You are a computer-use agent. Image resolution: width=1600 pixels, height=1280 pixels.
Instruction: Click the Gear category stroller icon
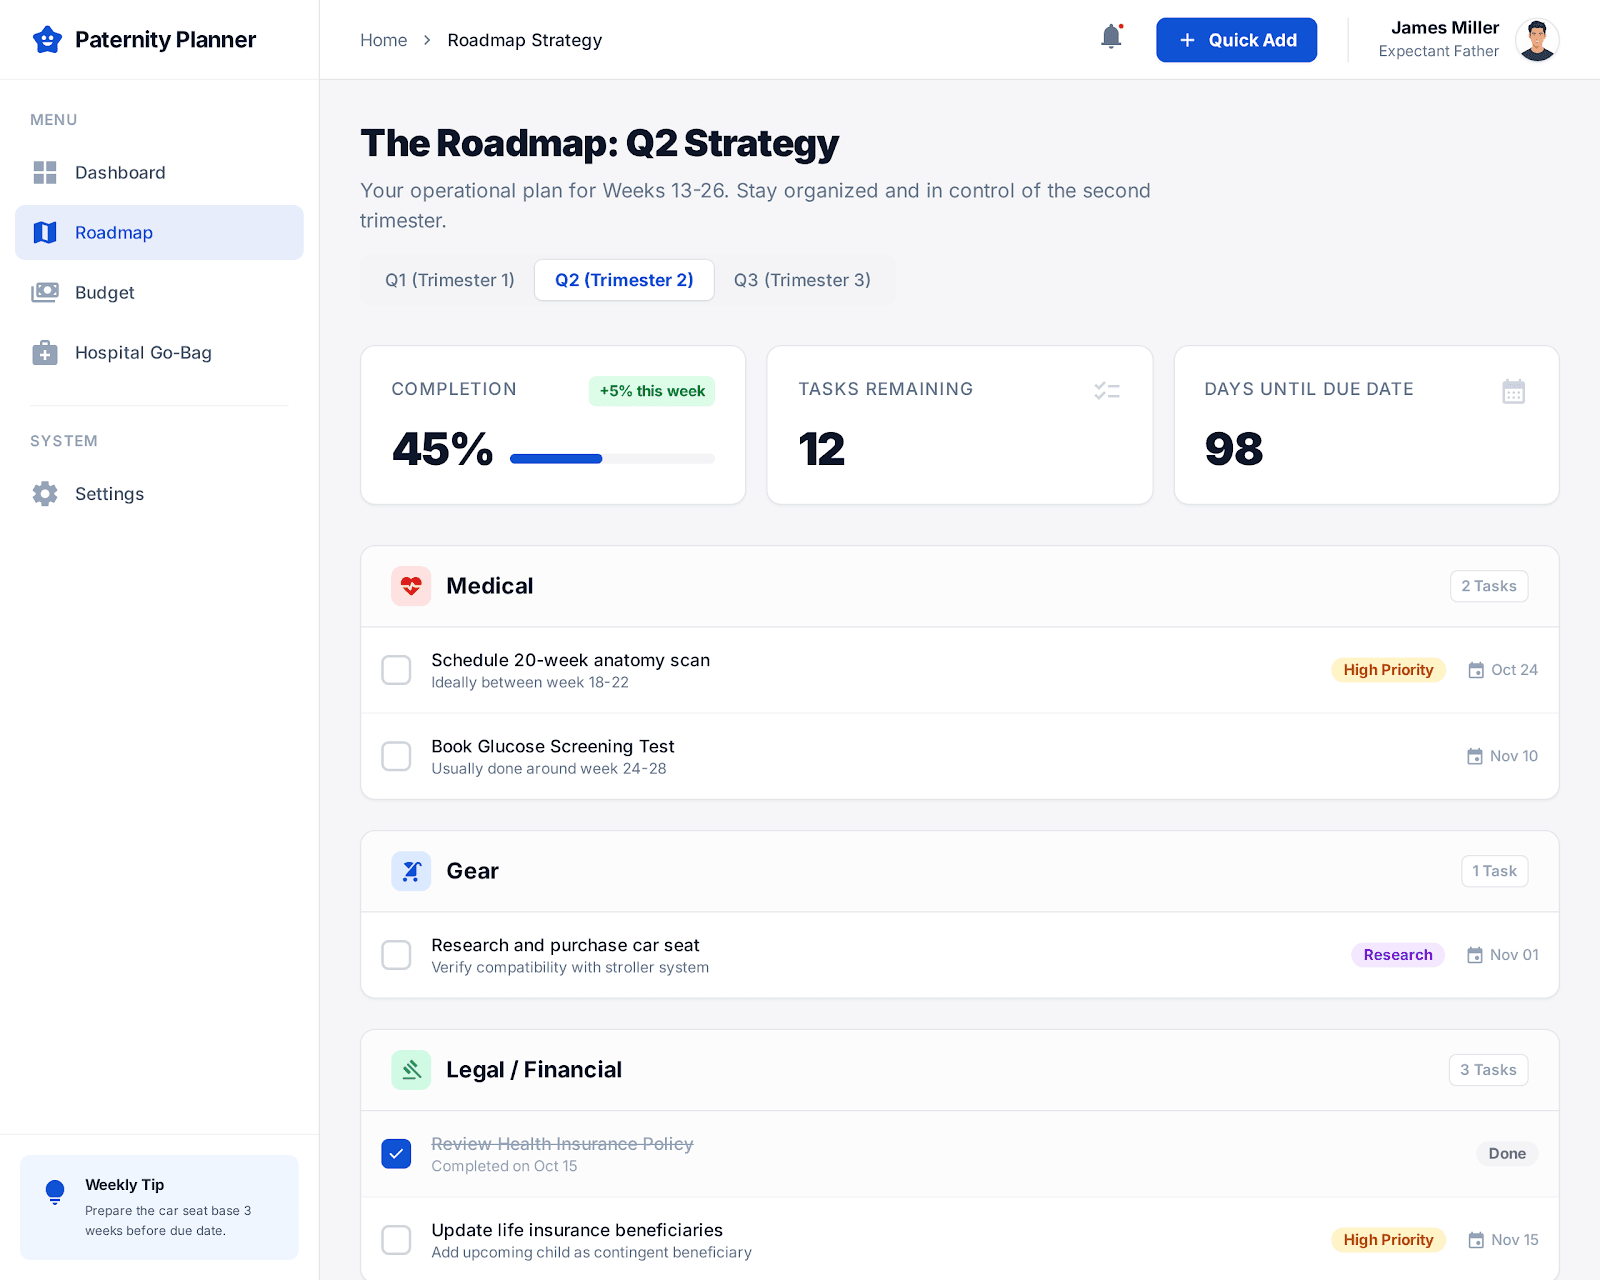click(411, 871)
